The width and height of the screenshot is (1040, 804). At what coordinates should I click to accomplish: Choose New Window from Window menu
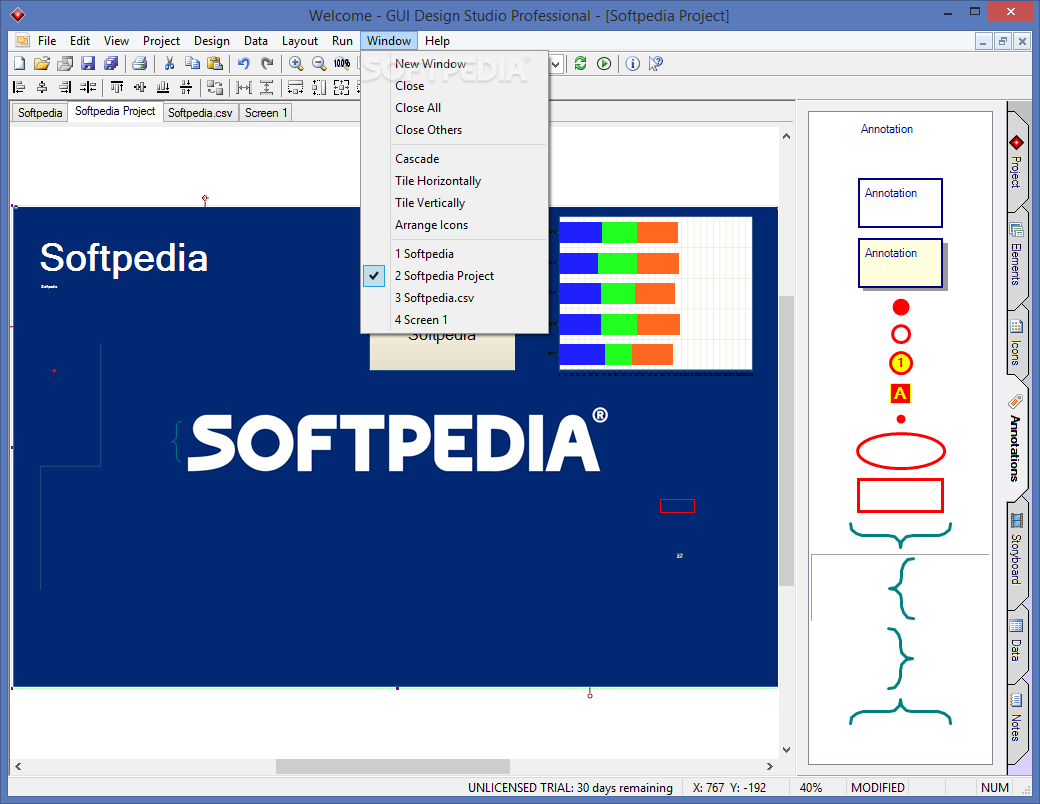coord(454,64)
